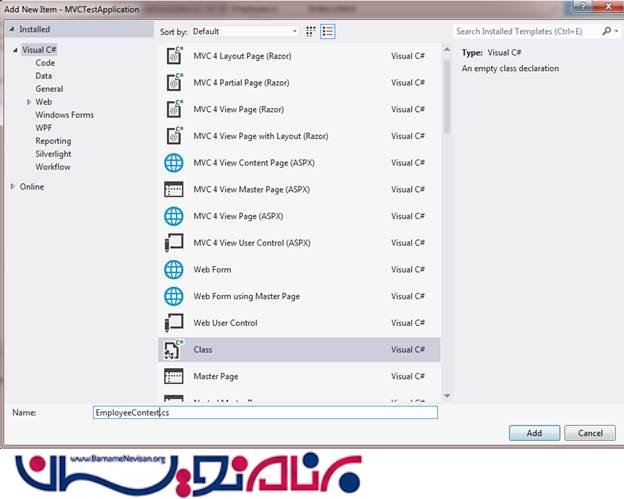The image size is (624, 499).
Task: Select the Reporting category
Action: (53, 141)
